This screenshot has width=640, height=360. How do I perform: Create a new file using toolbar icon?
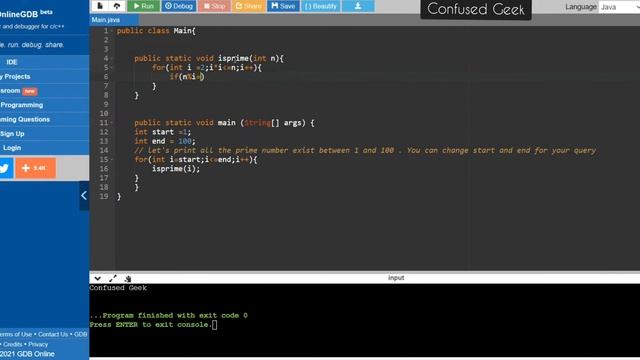pos(100,6)
